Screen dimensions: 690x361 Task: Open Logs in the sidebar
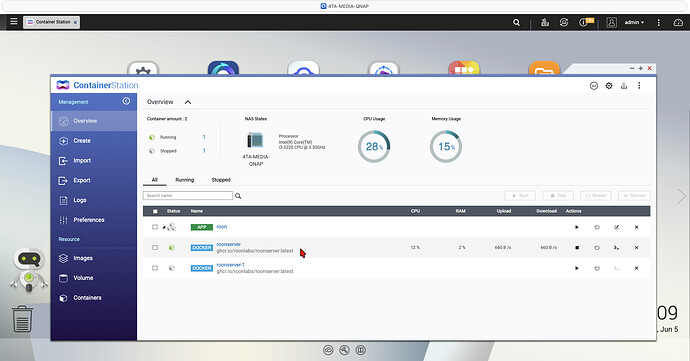point(94,200)
